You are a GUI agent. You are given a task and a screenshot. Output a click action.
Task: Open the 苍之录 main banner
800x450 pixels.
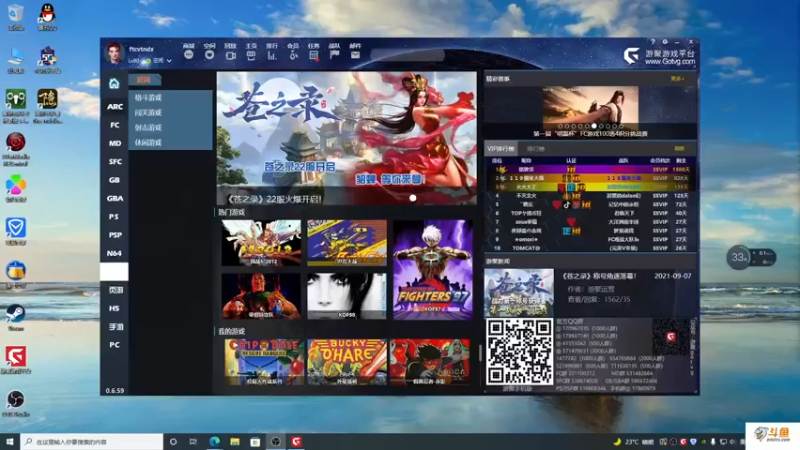346,138
